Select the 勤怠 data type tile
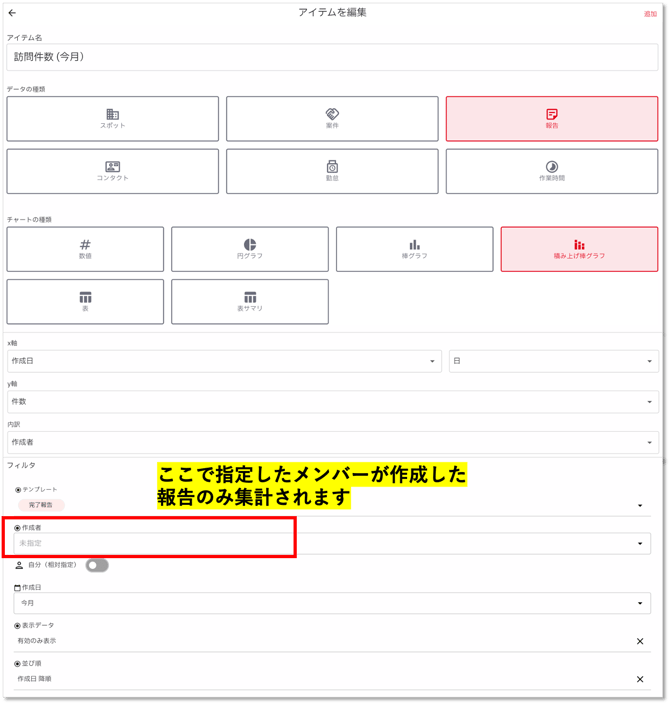Screen dimensions: 670x704 [332, 171]
